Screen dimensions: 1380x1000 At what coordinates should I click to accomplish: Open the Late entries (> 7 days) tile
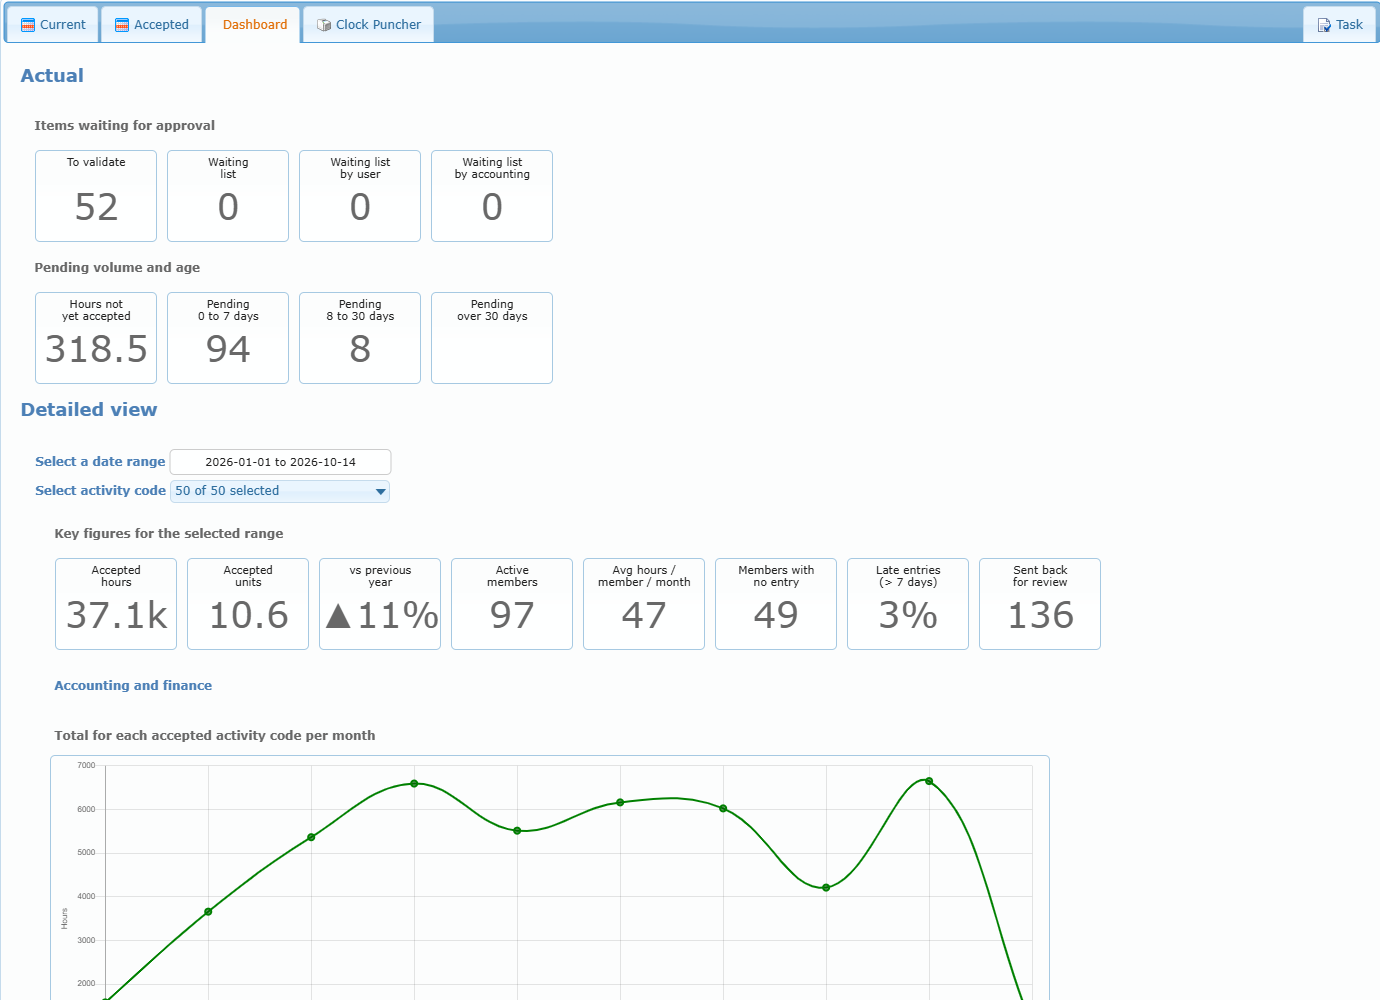pyautogui.click(x=908, y=604)
